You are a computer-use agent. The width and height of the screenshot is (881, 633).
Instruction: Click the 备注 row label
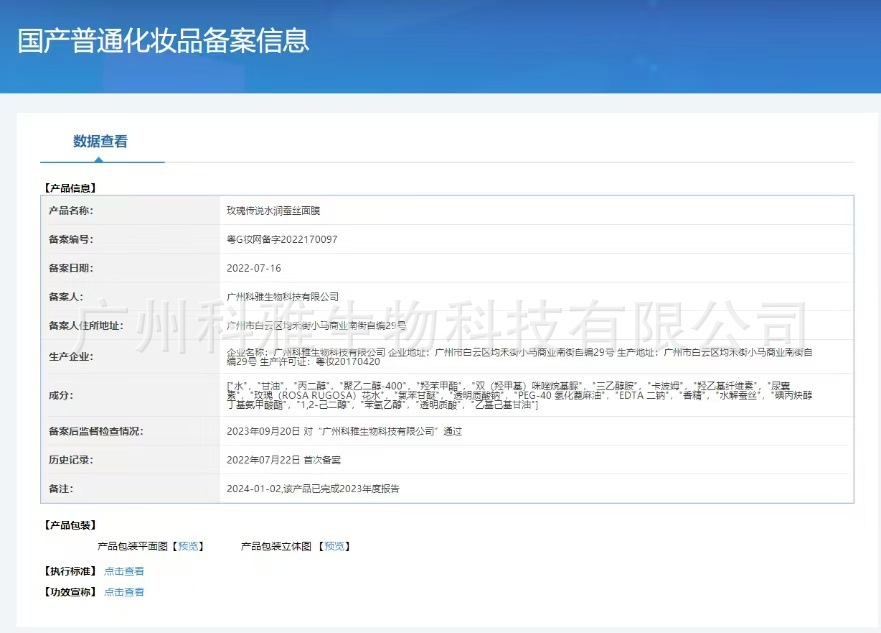pos(61,489)
